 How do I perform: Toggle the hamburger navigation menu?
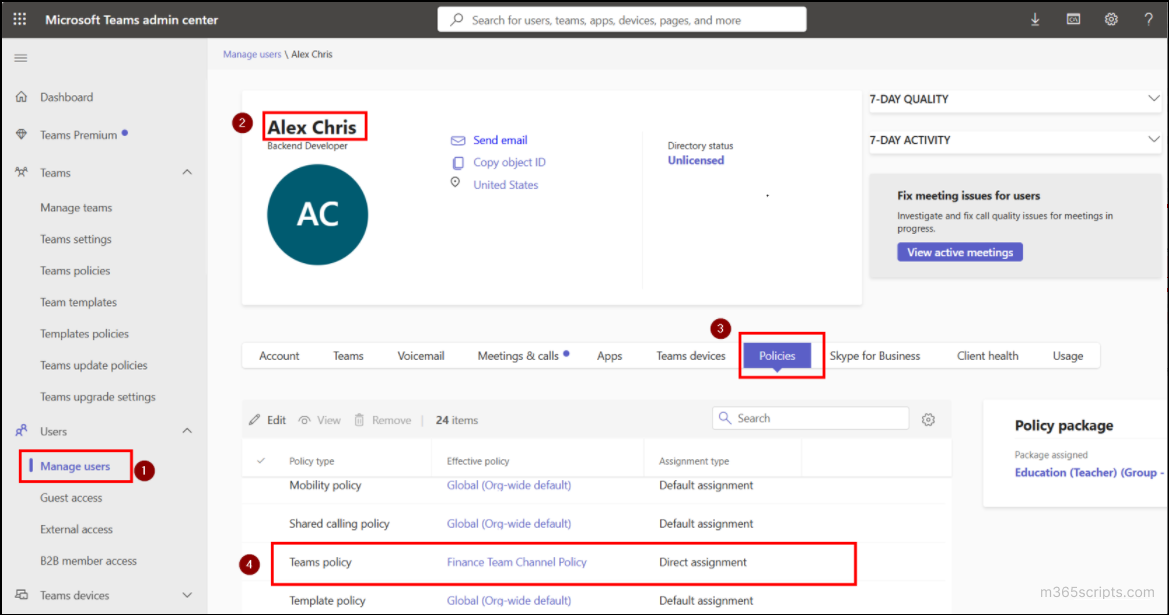pyautogui.click(x=21, y=58)
